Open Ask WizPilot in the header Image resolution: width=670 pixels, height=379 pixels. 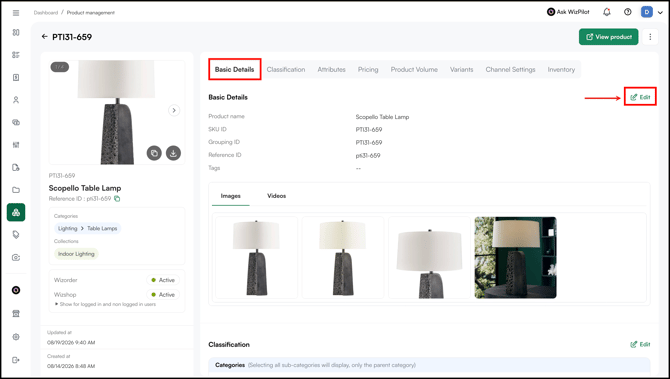[x=568, y=12]
